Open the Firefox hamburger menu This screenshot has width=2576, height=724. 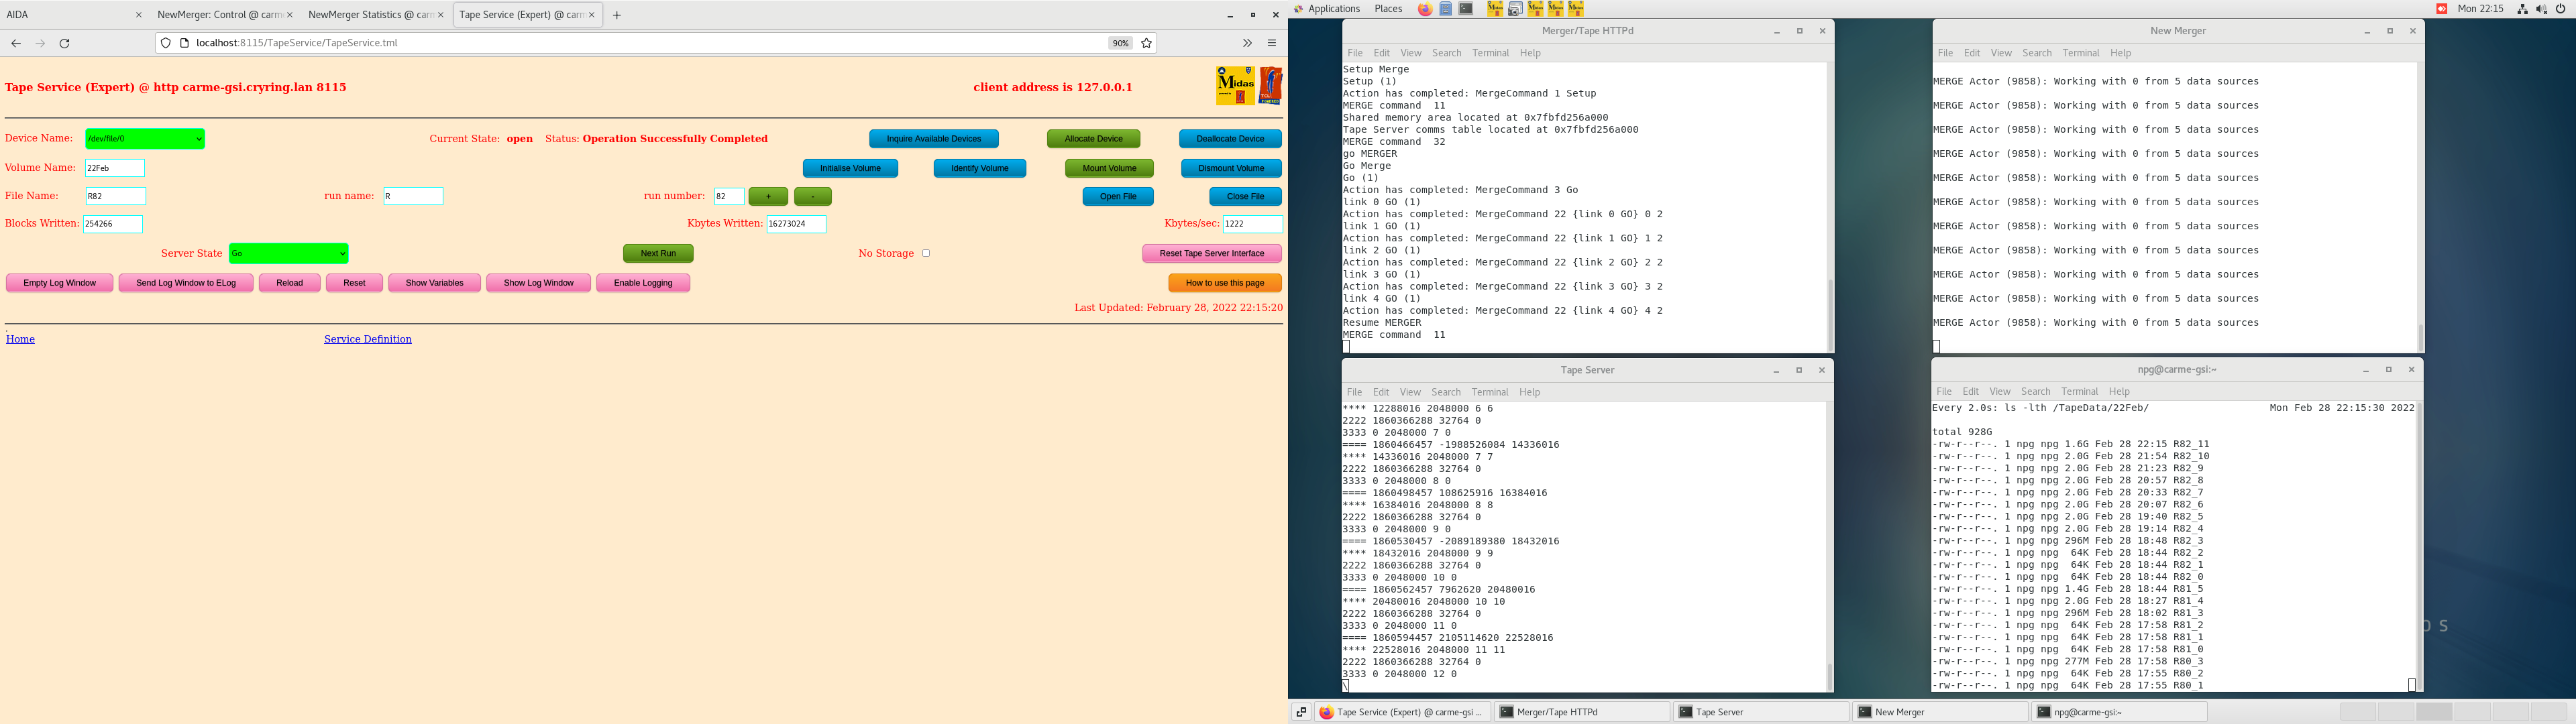(x=1272, y=43)
